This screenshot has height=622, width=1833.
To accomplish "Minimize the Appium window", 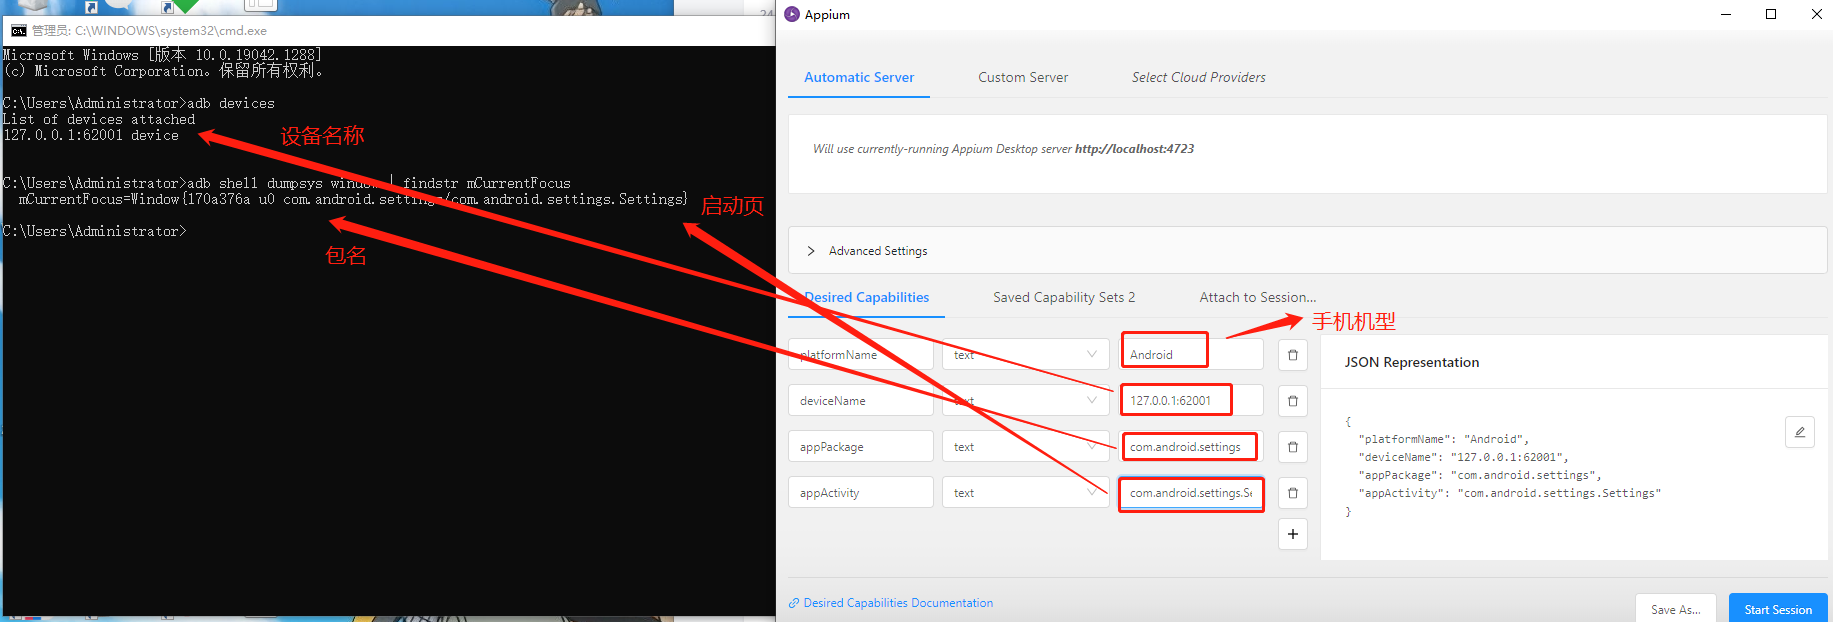I will (x=1725, y=14).
